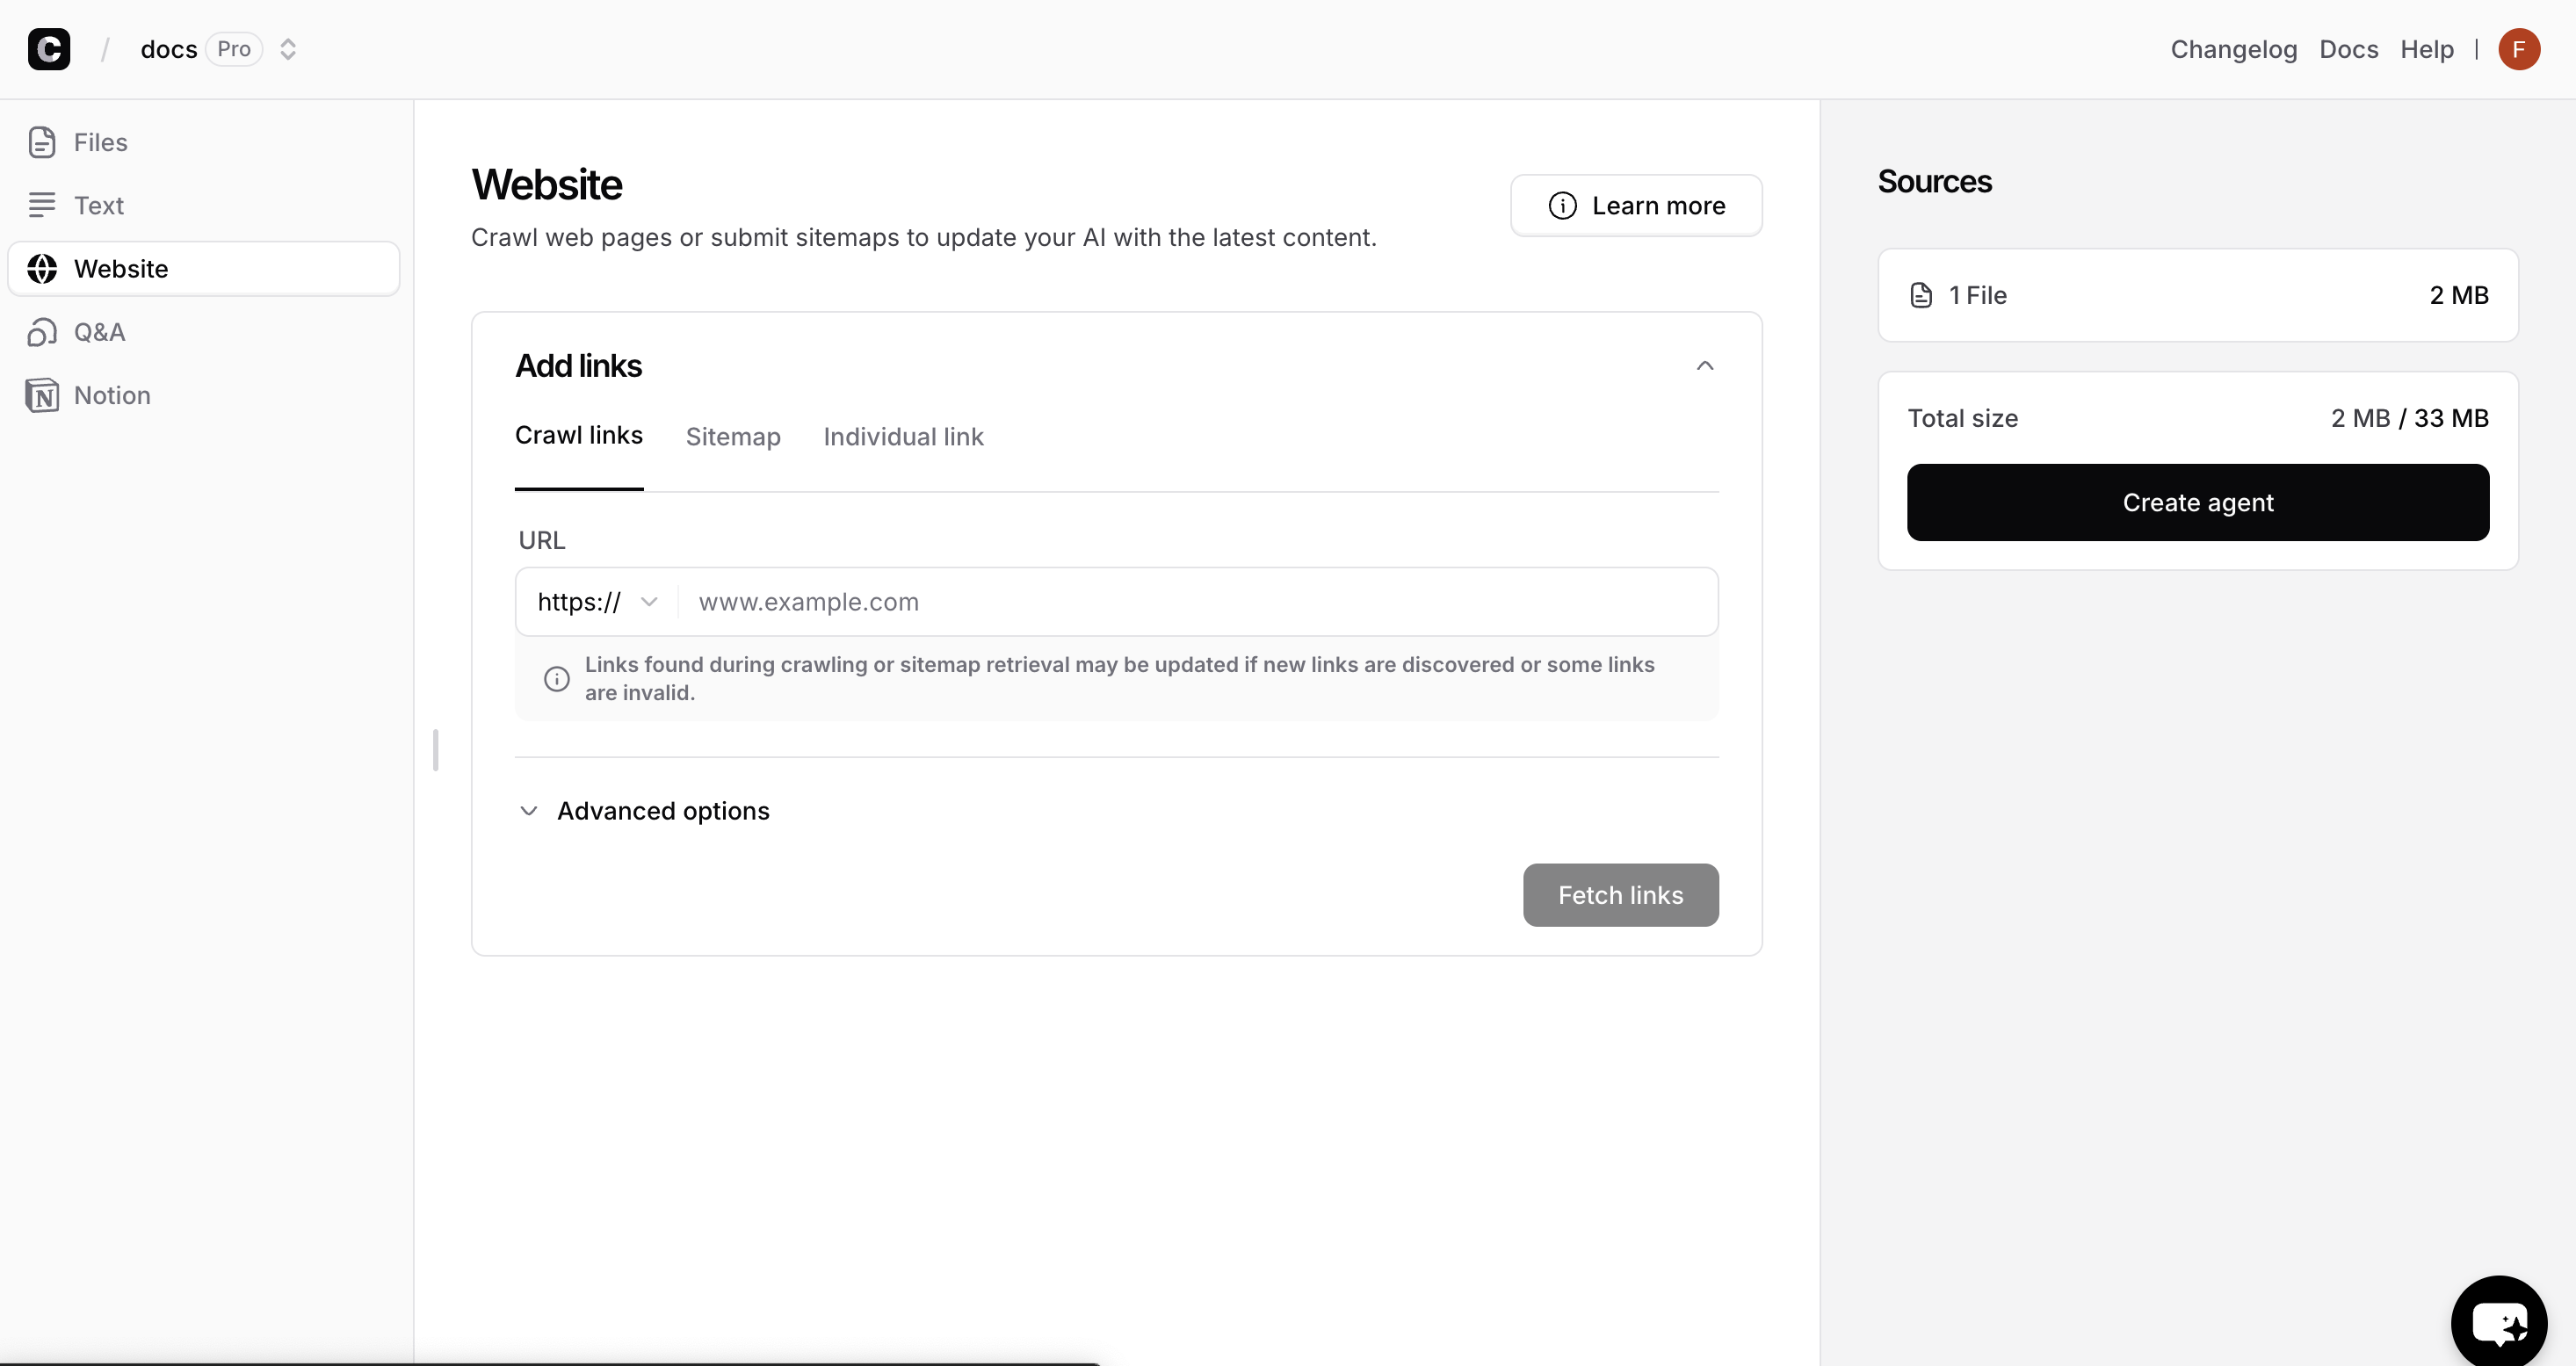Screen dimensions: 2576x1366
Task: Open the Changelog from top menu
Action: tap(2233, 48)
